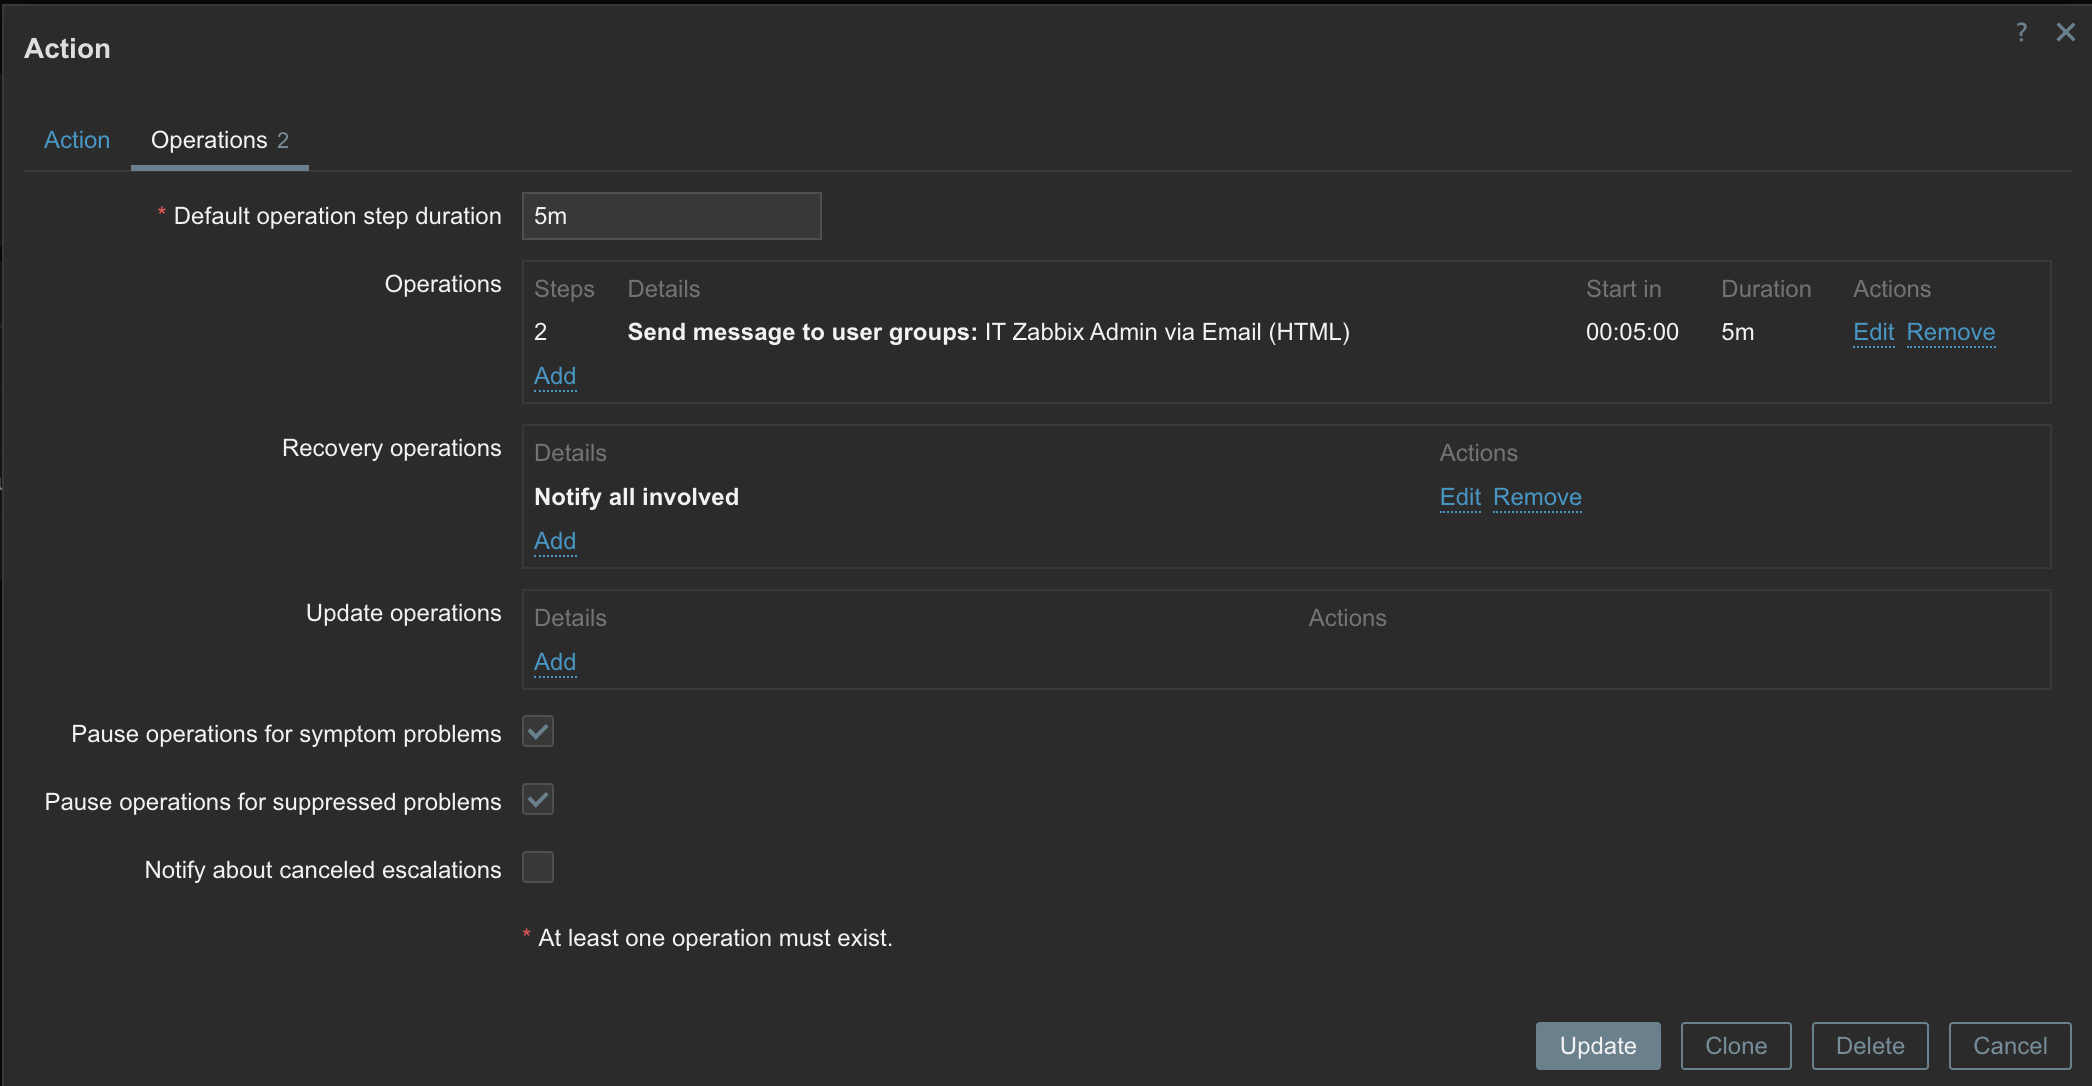Uncheck Pause operations for symptom problems

[538, 732]
